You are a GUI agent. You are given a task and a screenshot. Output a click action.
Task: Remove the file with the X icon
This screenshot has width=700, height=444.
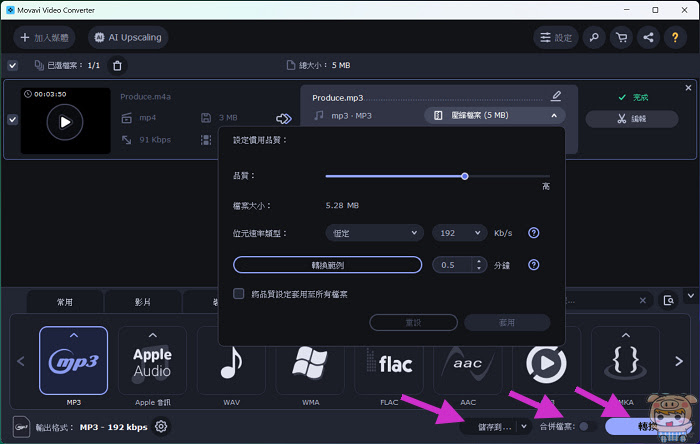click(x=688, y=88)
